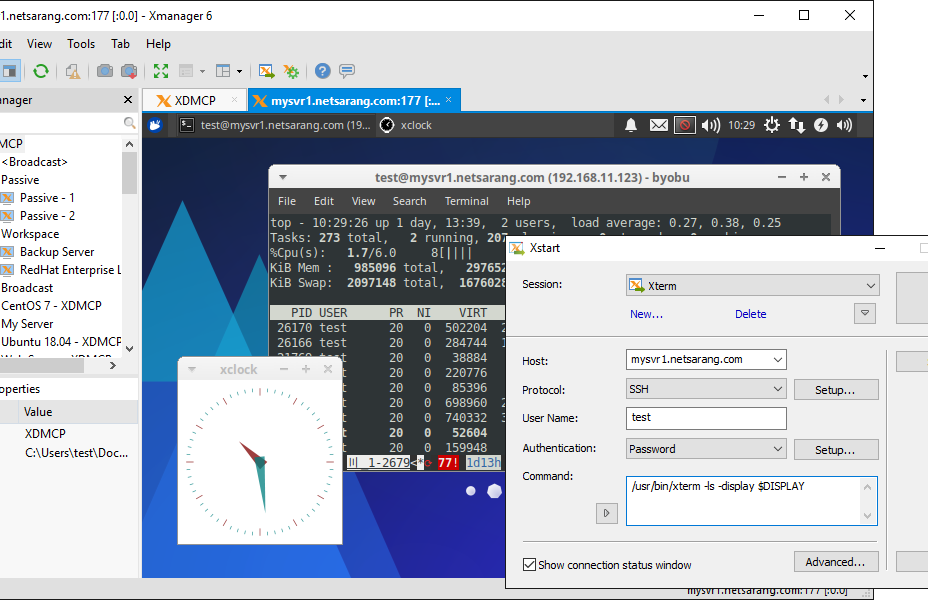Enter full screen with the green arrows icon

(x=161, y=71)
